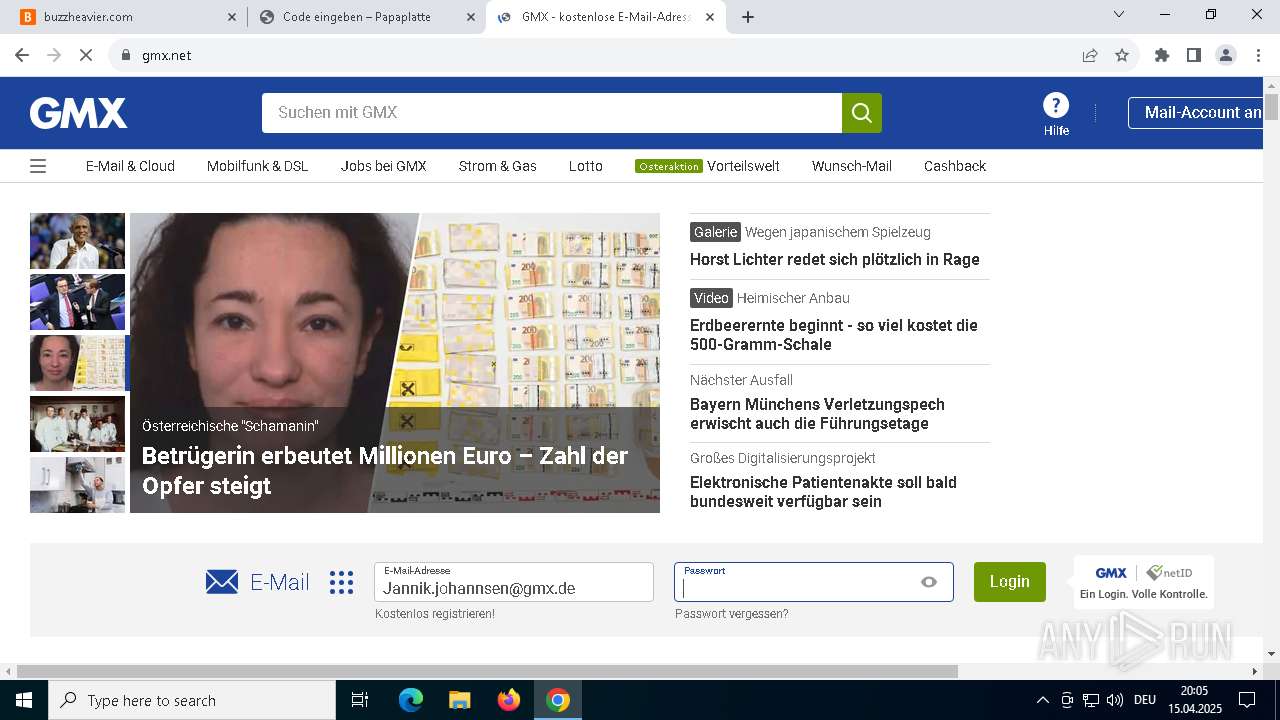Open the Chrome side panel icon
Image resolution: width=1280 pixels, height=720 pixels.
(x=1194, y=55)
